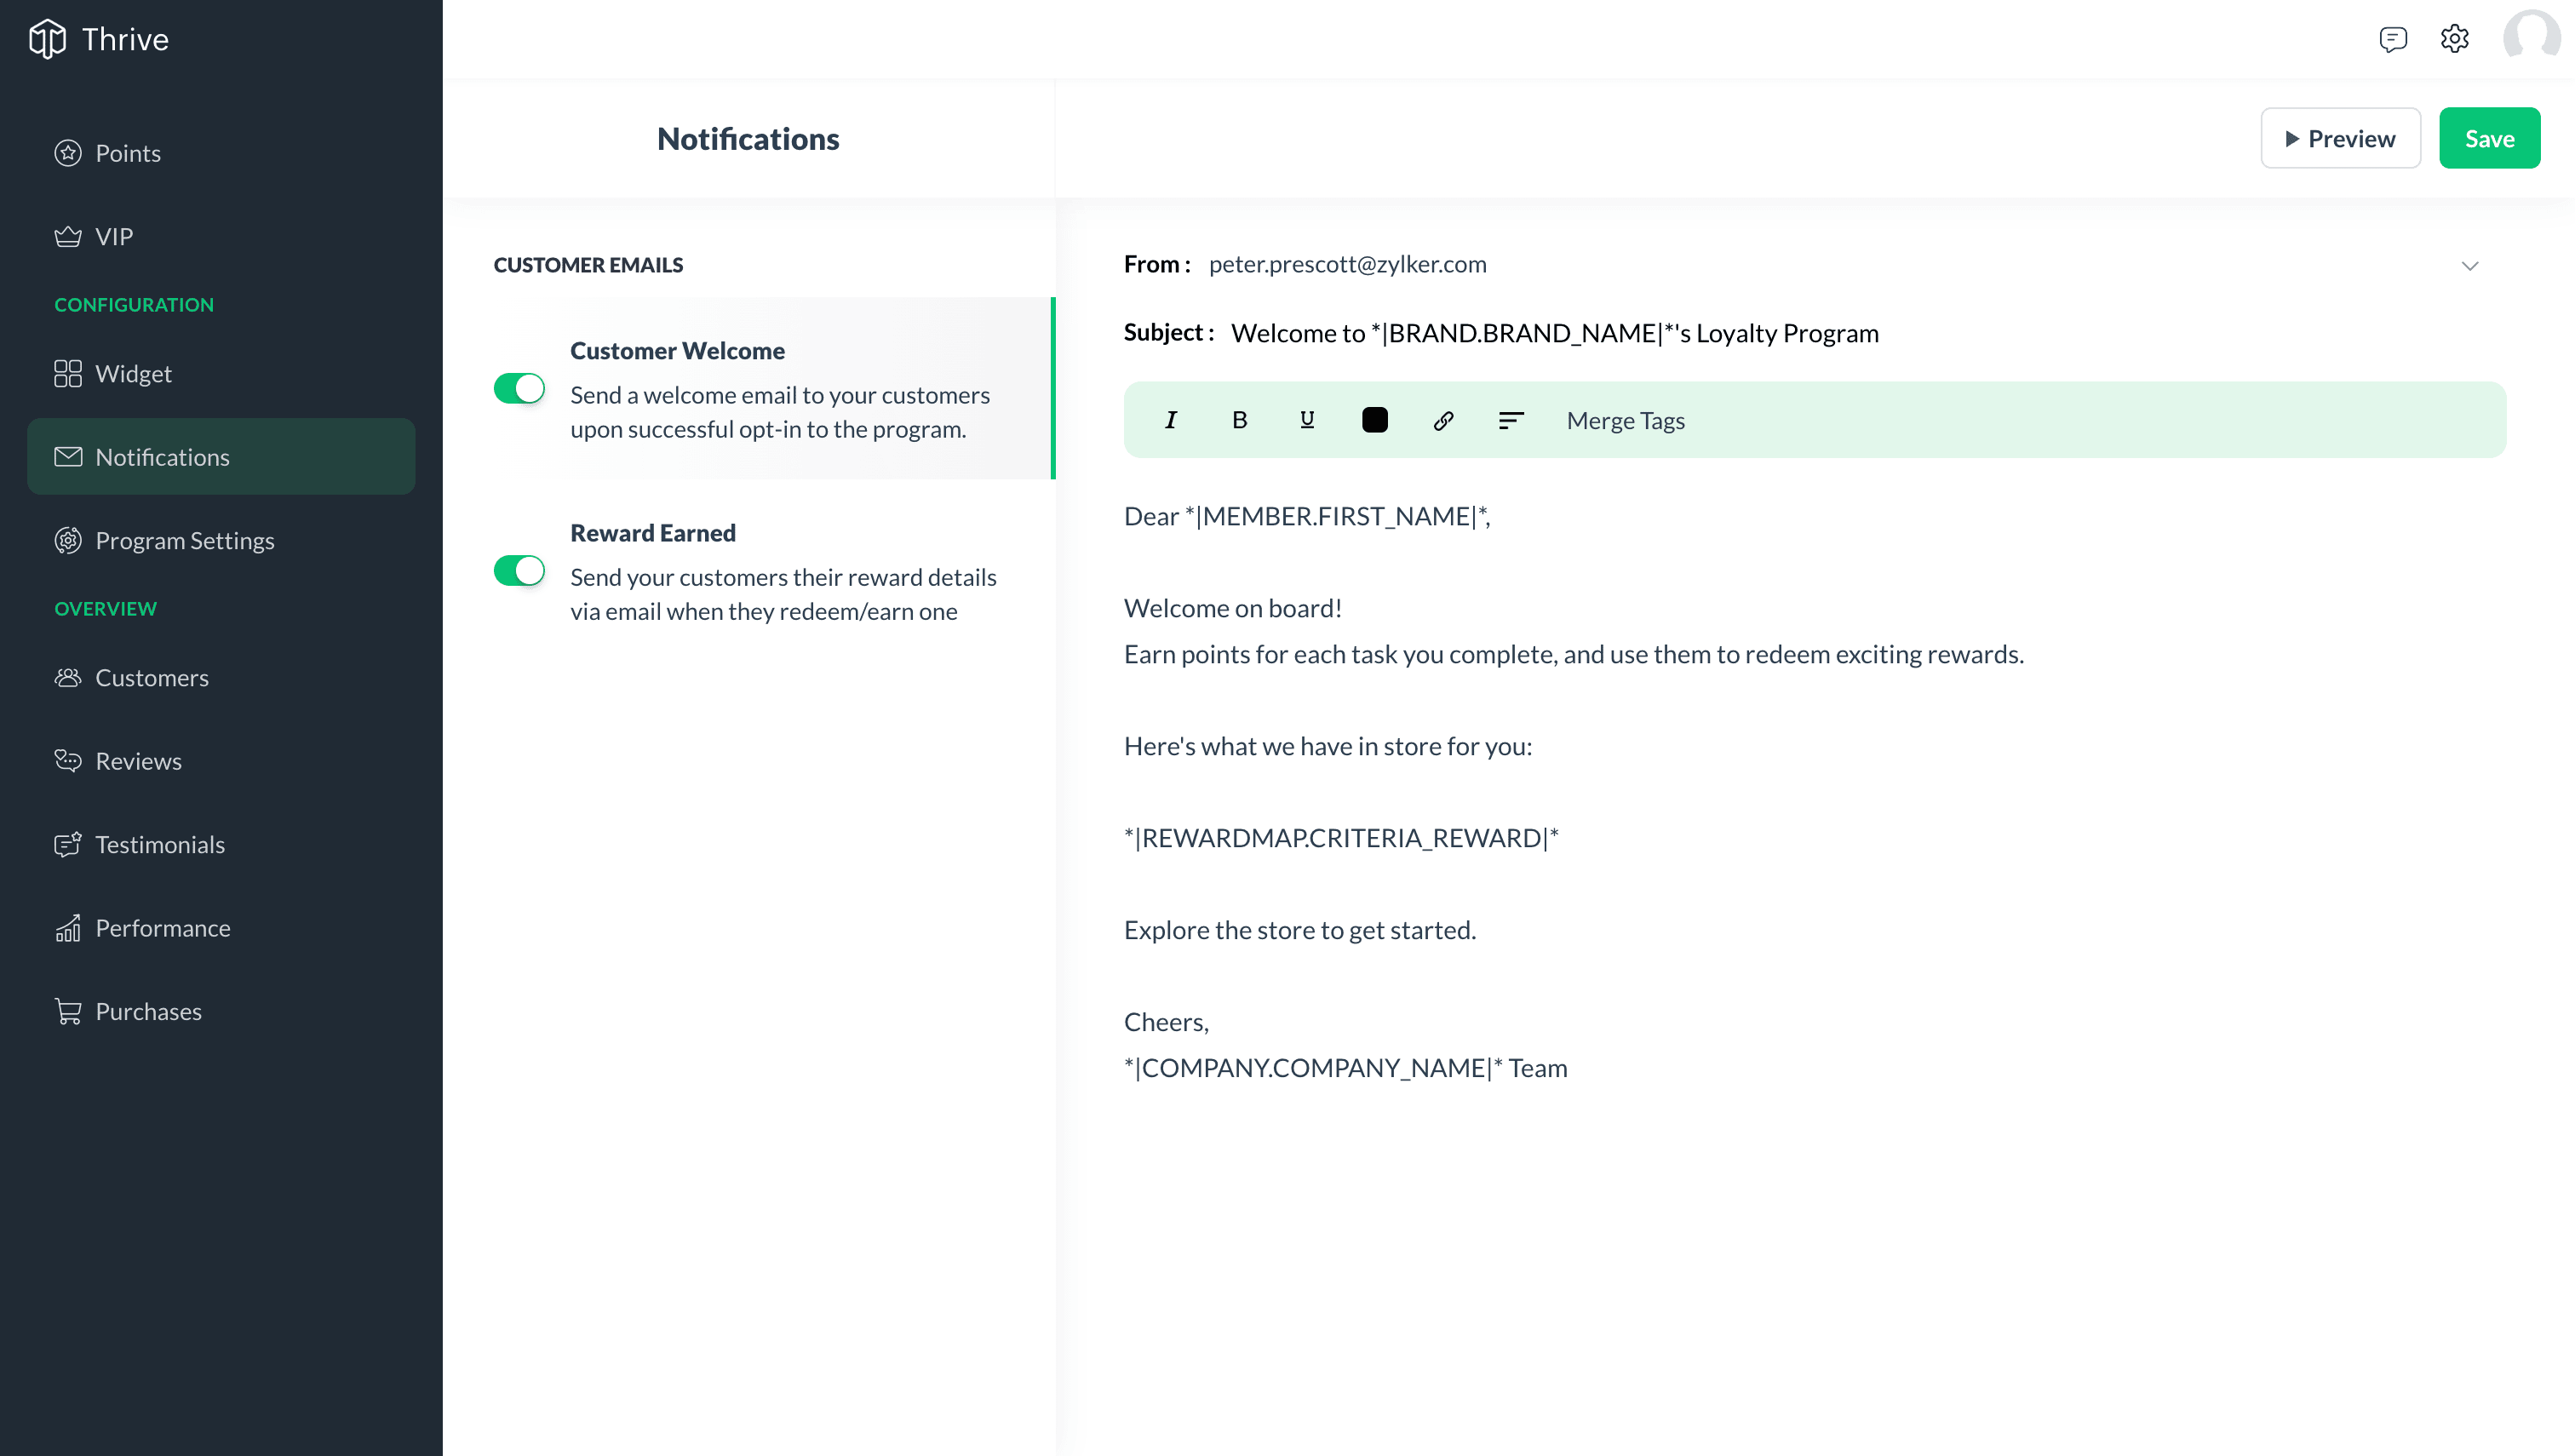
Task: Disable the Customer Welcome email
Action: pyautogui.click(x=519, y=388)
